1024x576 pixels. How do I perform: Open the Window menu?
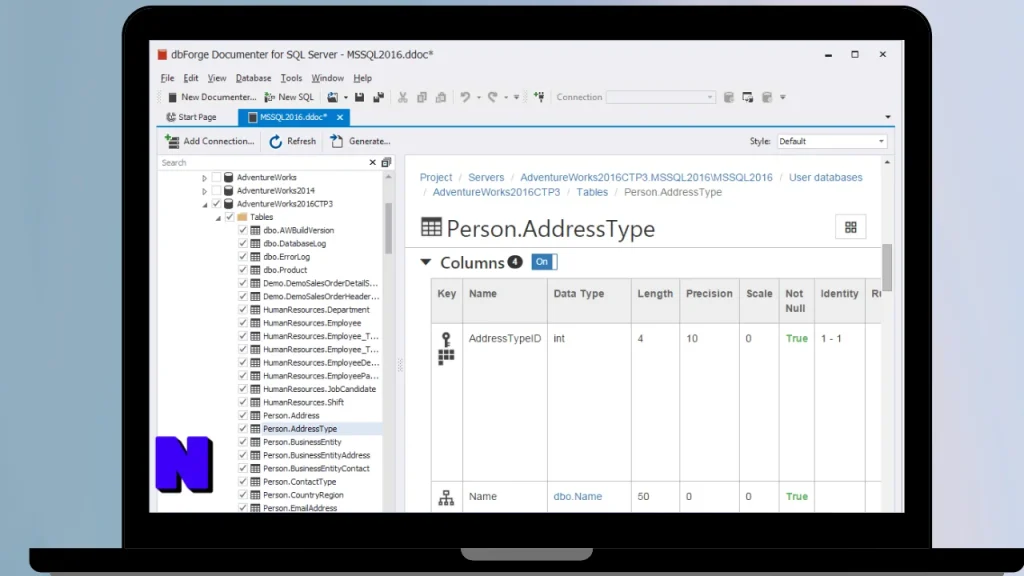(x=327, y=78)
